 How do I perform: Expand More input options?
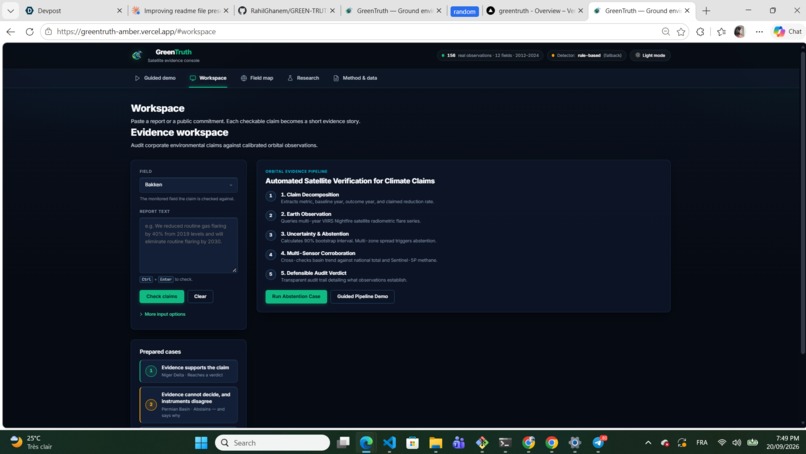point(162,314)
